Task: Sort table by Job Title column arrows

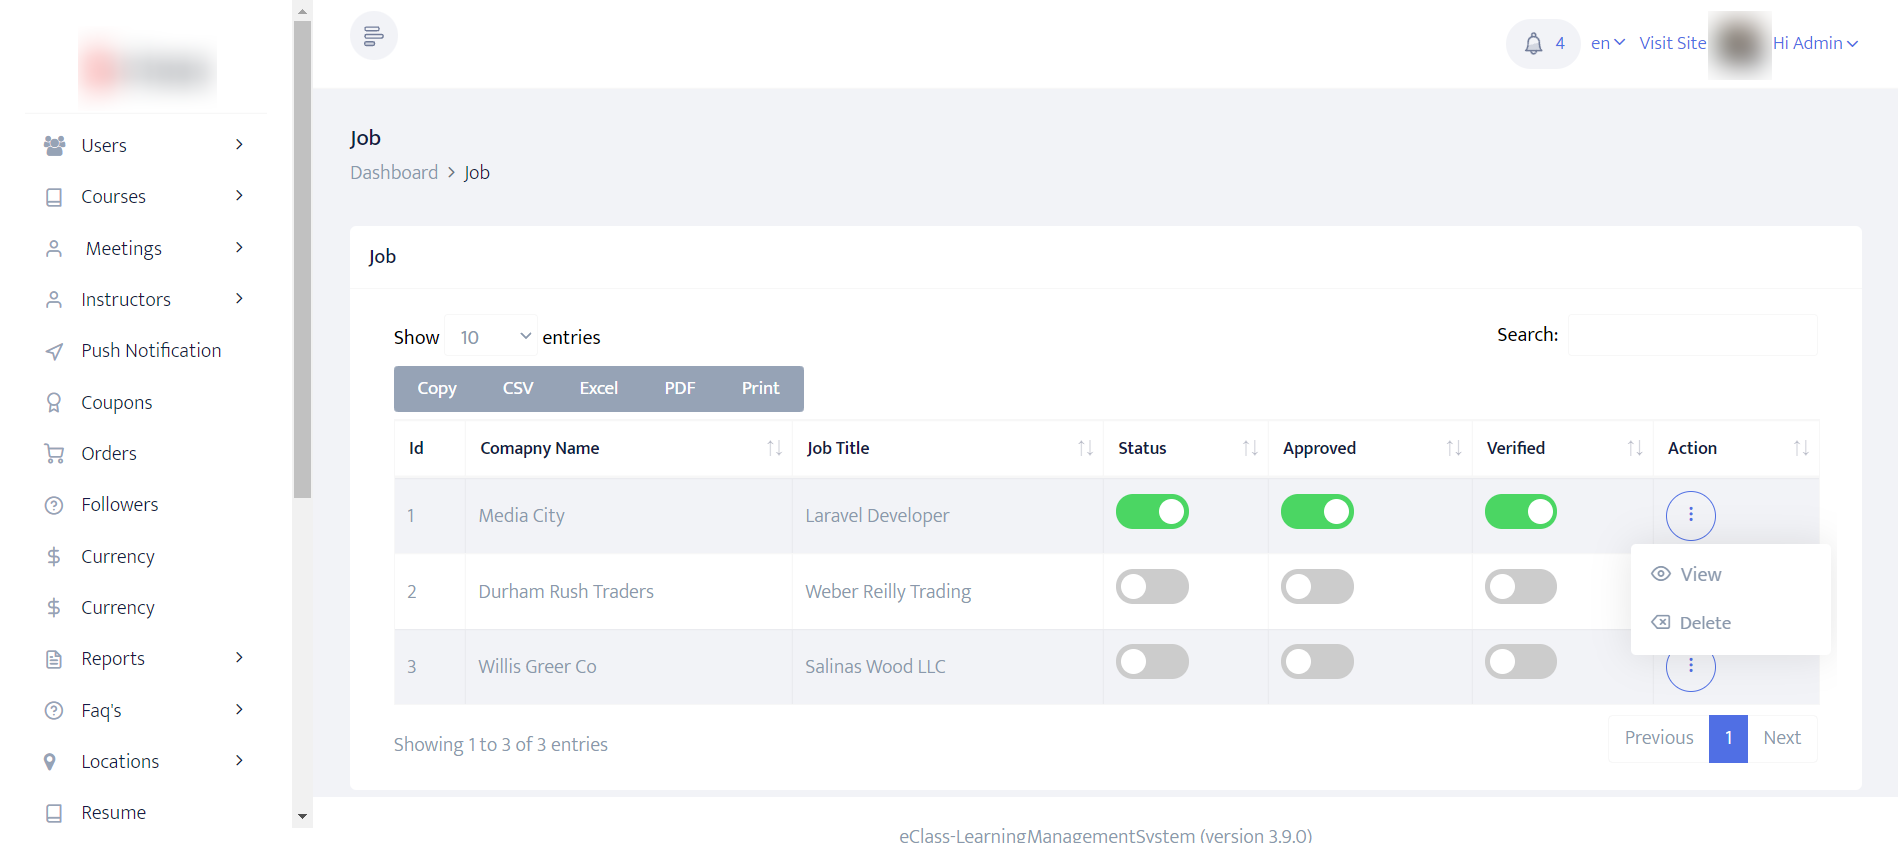Action: tap(1085, 448)
